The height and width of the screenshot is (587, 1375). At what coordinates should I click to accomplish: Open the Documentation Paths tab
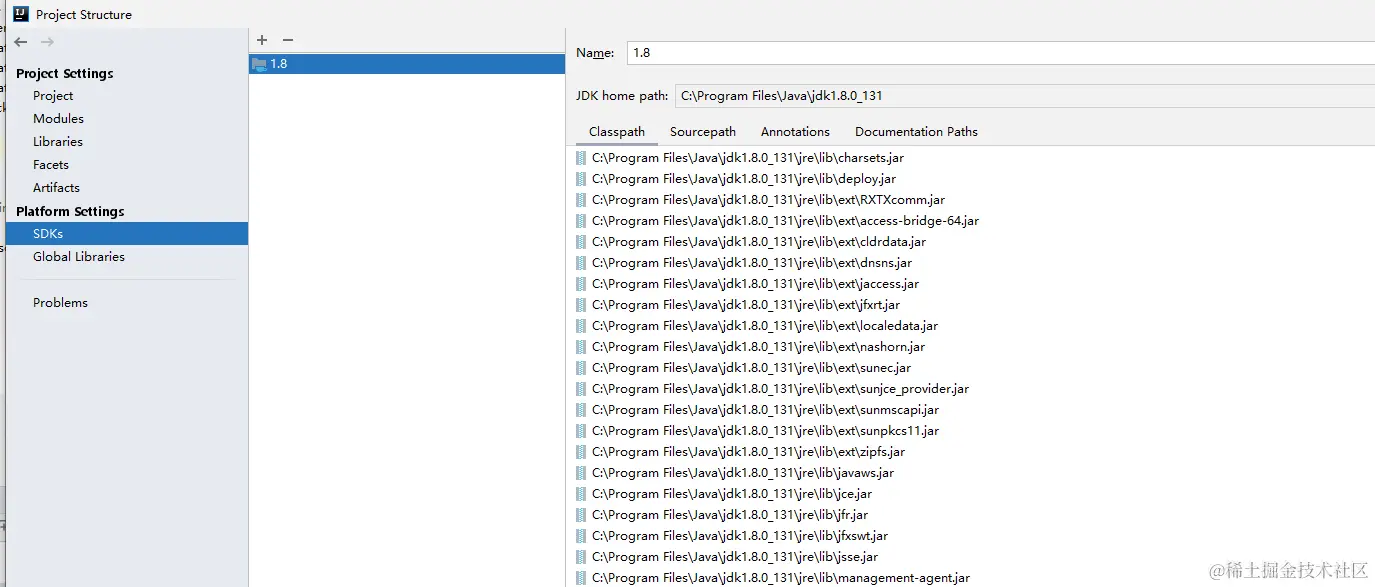(916, 132)
